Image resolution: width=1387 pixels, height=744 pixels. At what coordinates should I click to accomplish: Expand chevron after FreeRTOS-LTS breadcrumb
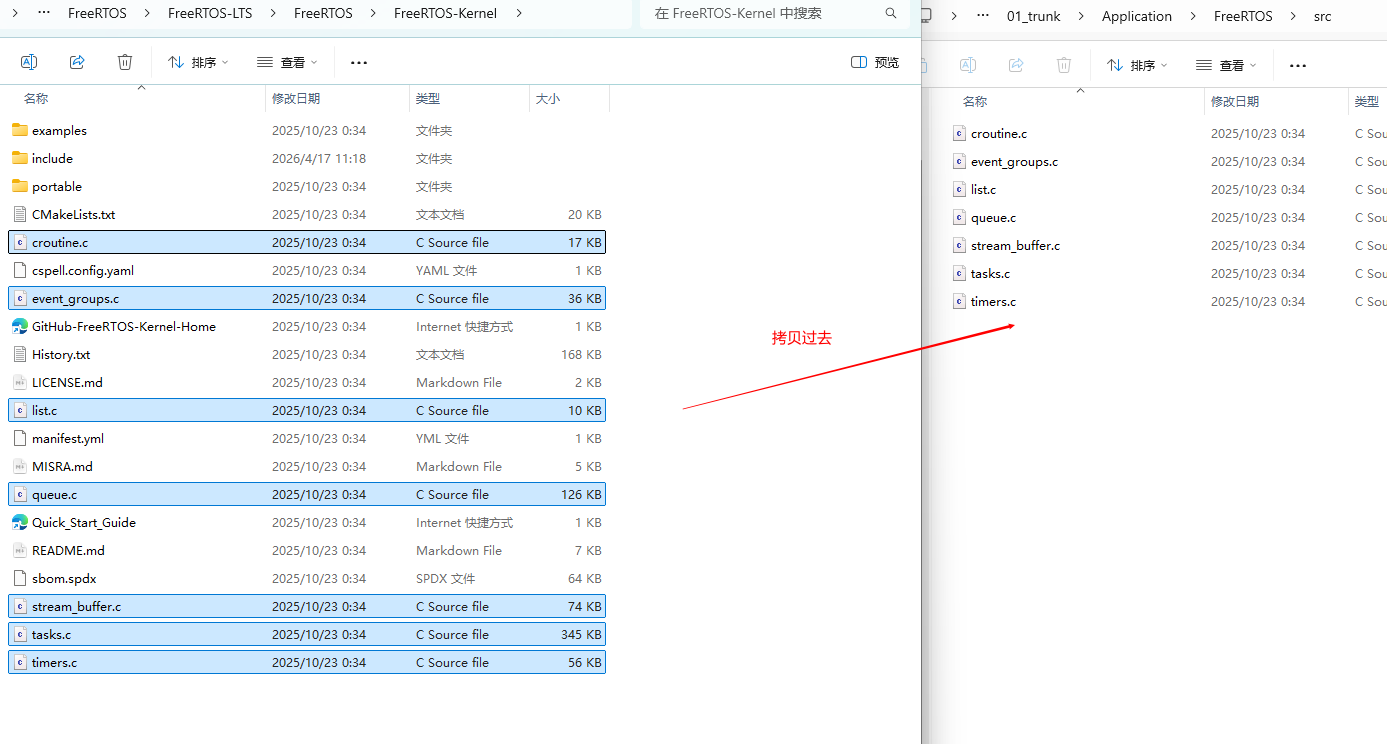click(x=273, y=13)
